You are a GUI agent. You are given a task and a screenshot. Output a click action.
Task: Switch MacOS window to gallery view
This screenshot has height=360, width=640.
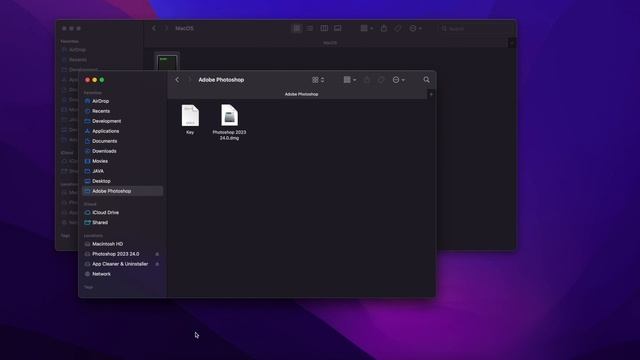(338, 28)
